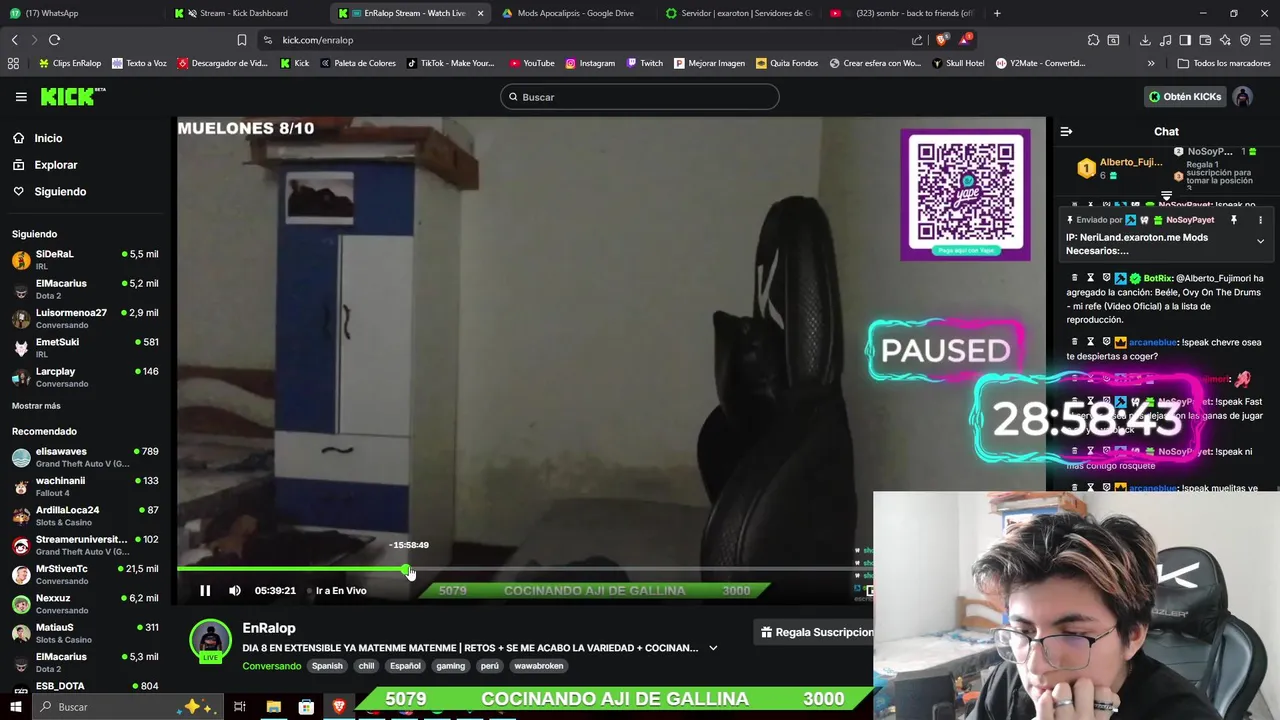
Task: Click Mostrar más in sidebar
Action: (x=36, y=406)
